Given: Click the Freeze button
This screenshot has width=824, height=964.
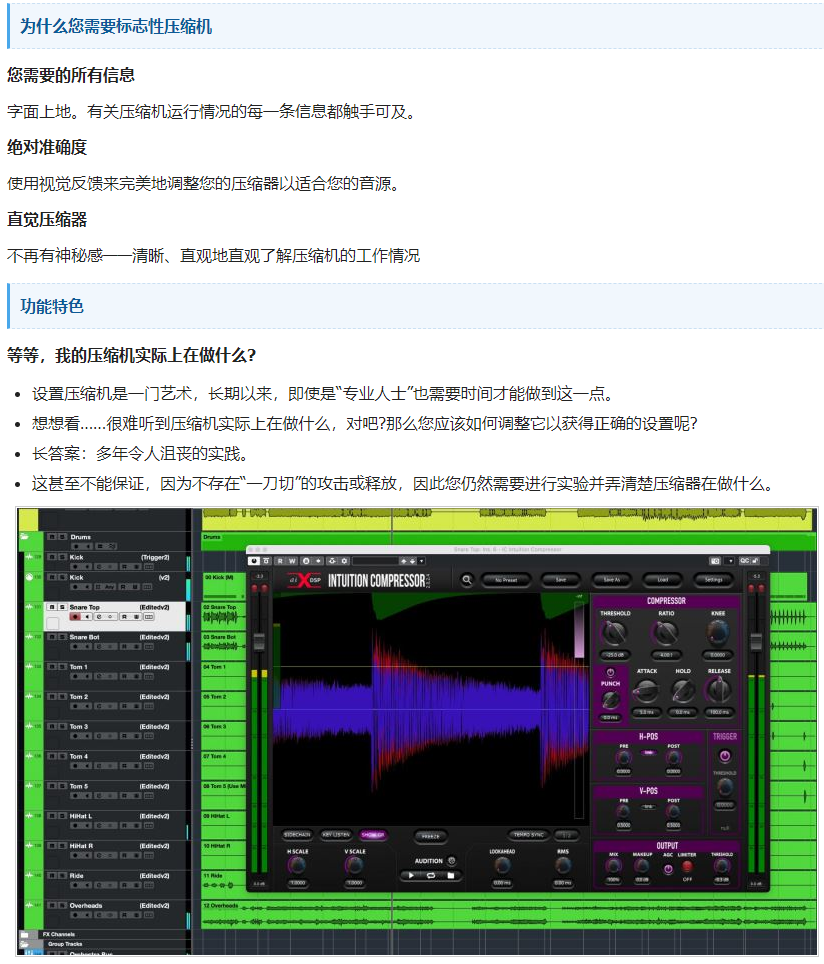Looking at the screenshot, I should [x=430, y=836].
